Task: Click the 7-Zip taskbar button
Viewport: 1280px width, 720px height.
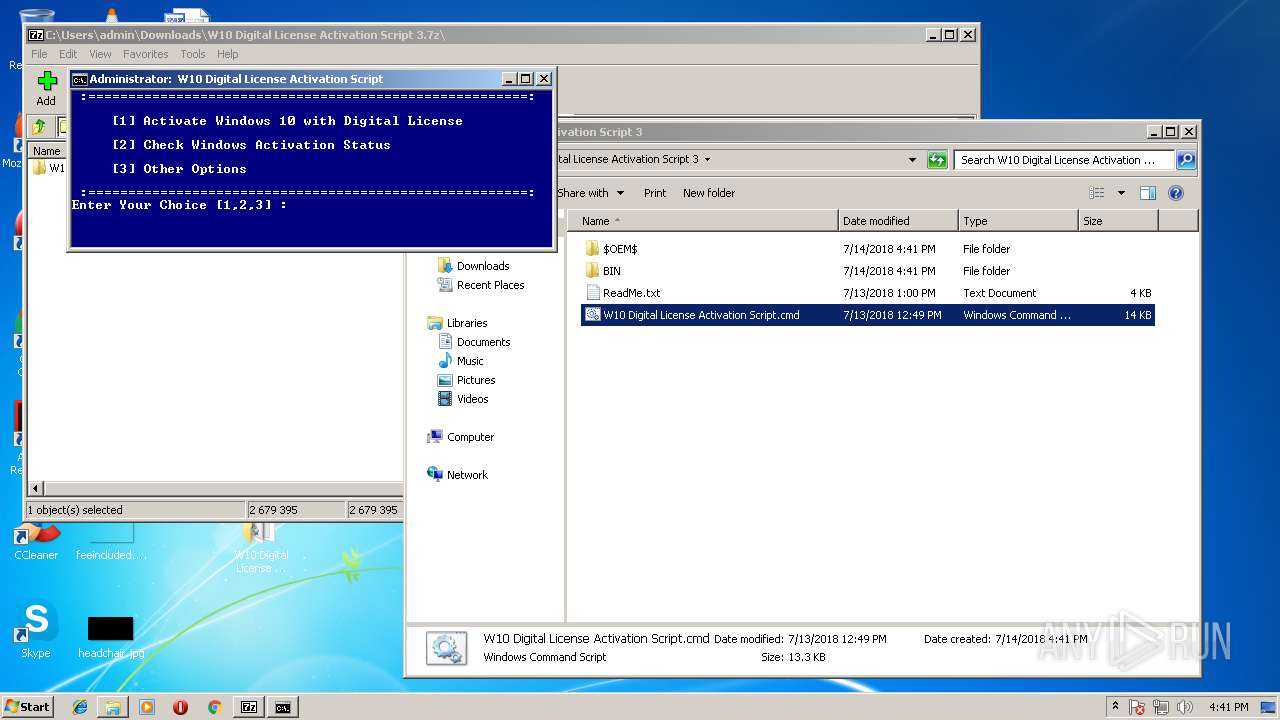Action: coord(249,707)
